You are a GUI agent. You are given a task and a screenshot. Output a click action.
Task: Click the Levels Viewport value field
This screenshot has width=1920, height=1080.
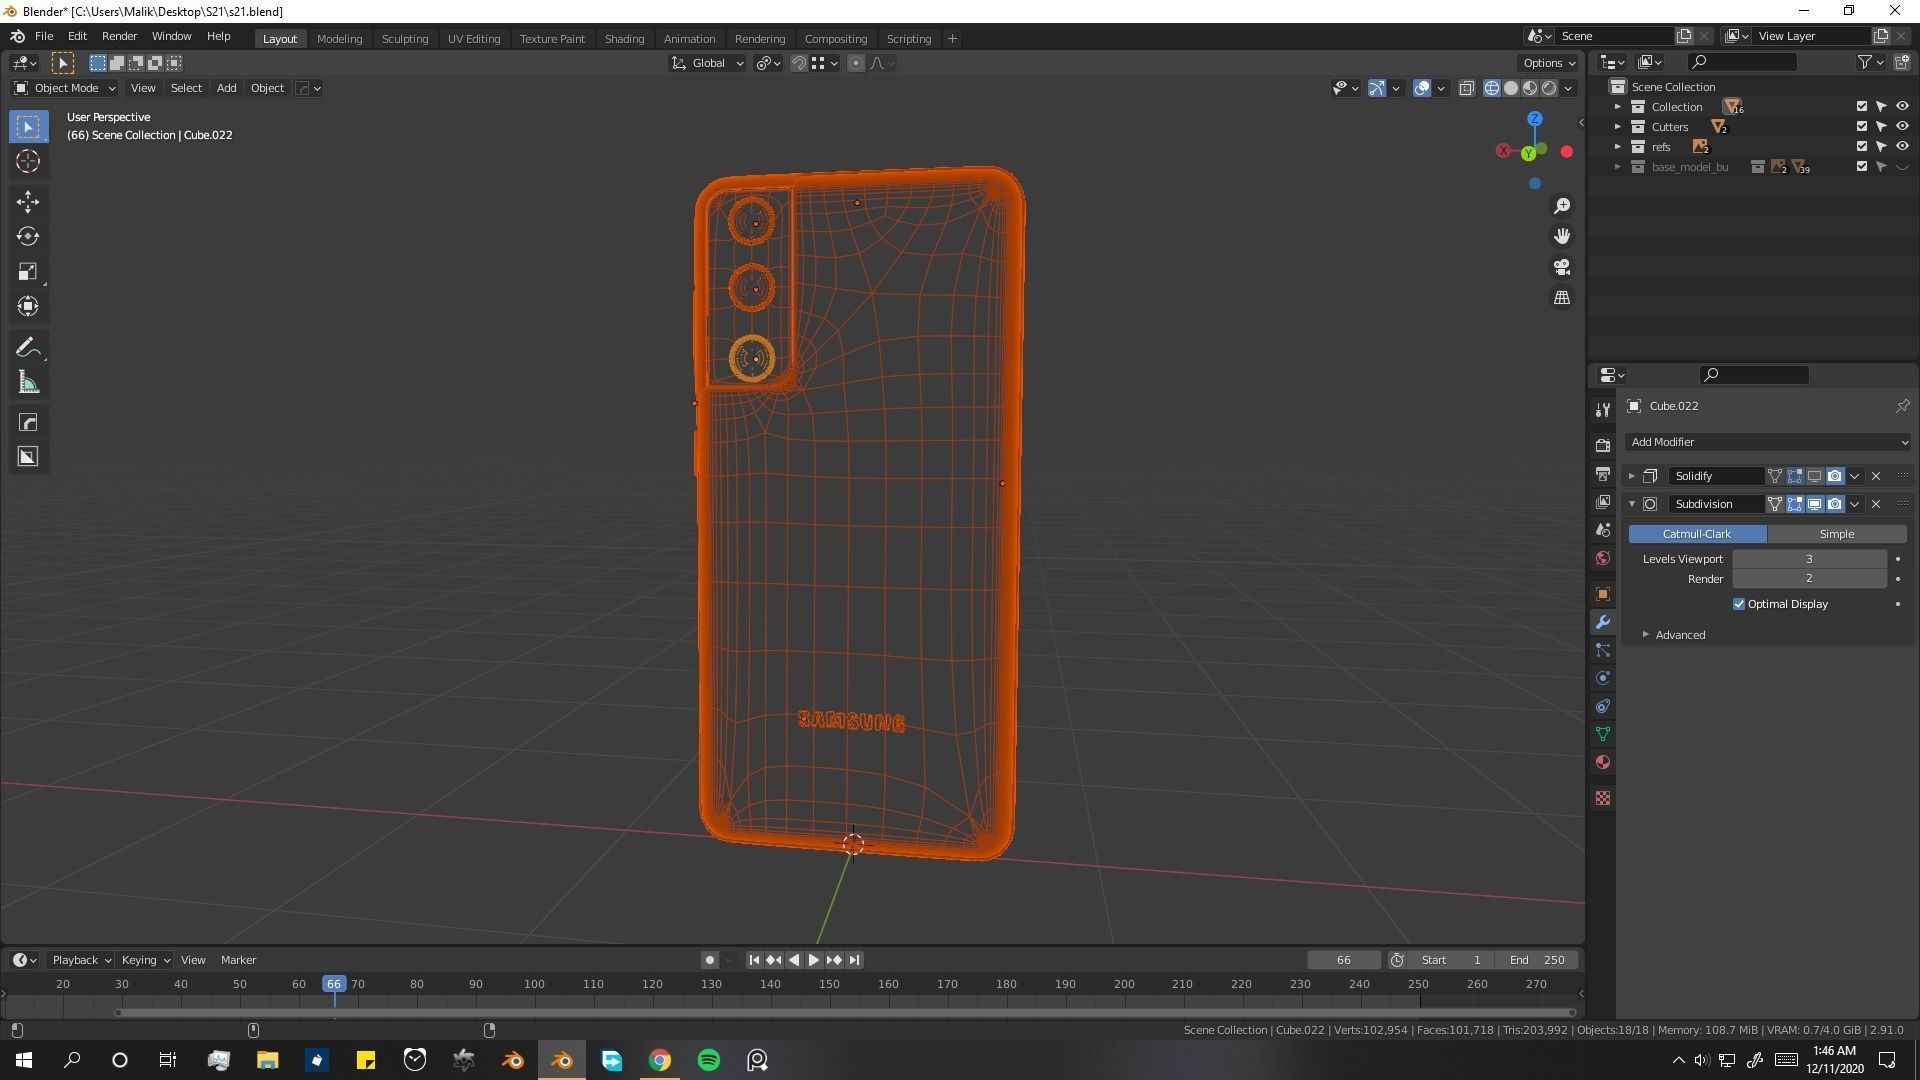pos(1808,559)
